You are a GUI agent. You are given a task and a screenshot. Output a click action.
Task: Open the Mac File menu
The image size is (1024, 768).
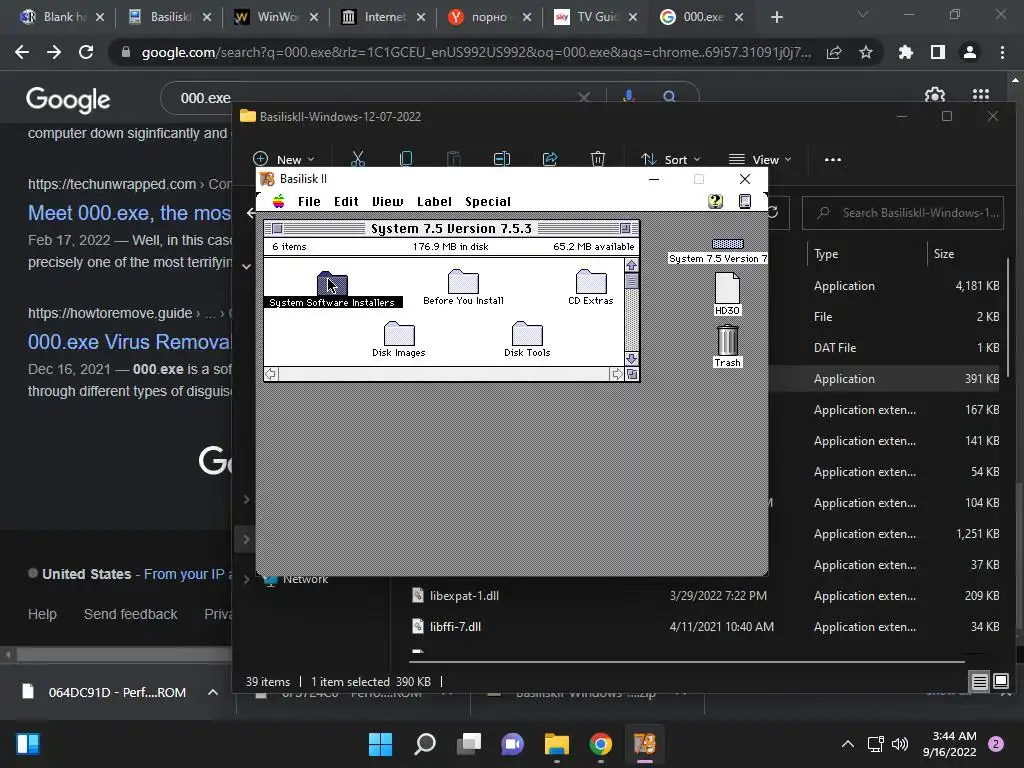pos(309,201)
